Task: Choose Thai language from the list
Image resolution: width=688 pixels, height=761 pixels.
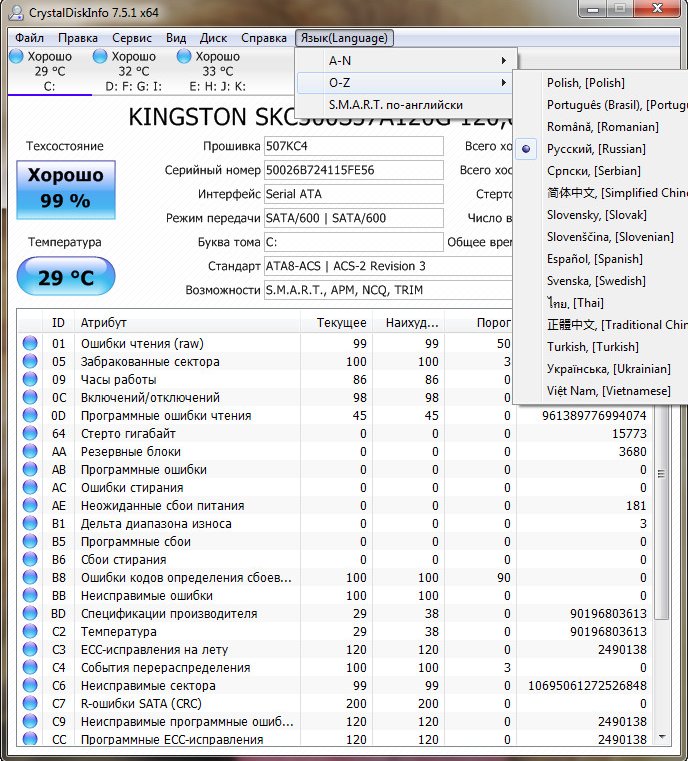Action: [602, 303]
